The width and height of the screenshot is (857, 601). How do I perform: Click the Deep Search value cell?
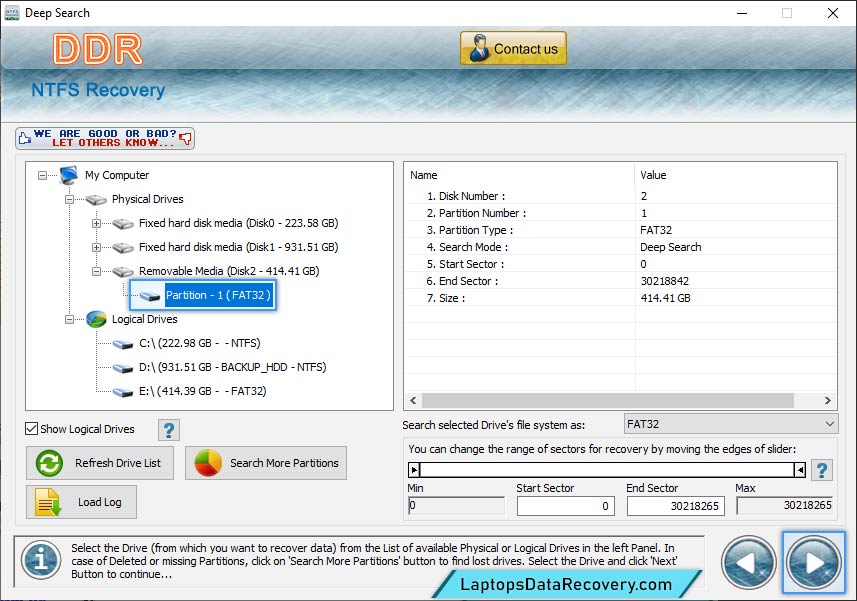[x=671, y=247]
